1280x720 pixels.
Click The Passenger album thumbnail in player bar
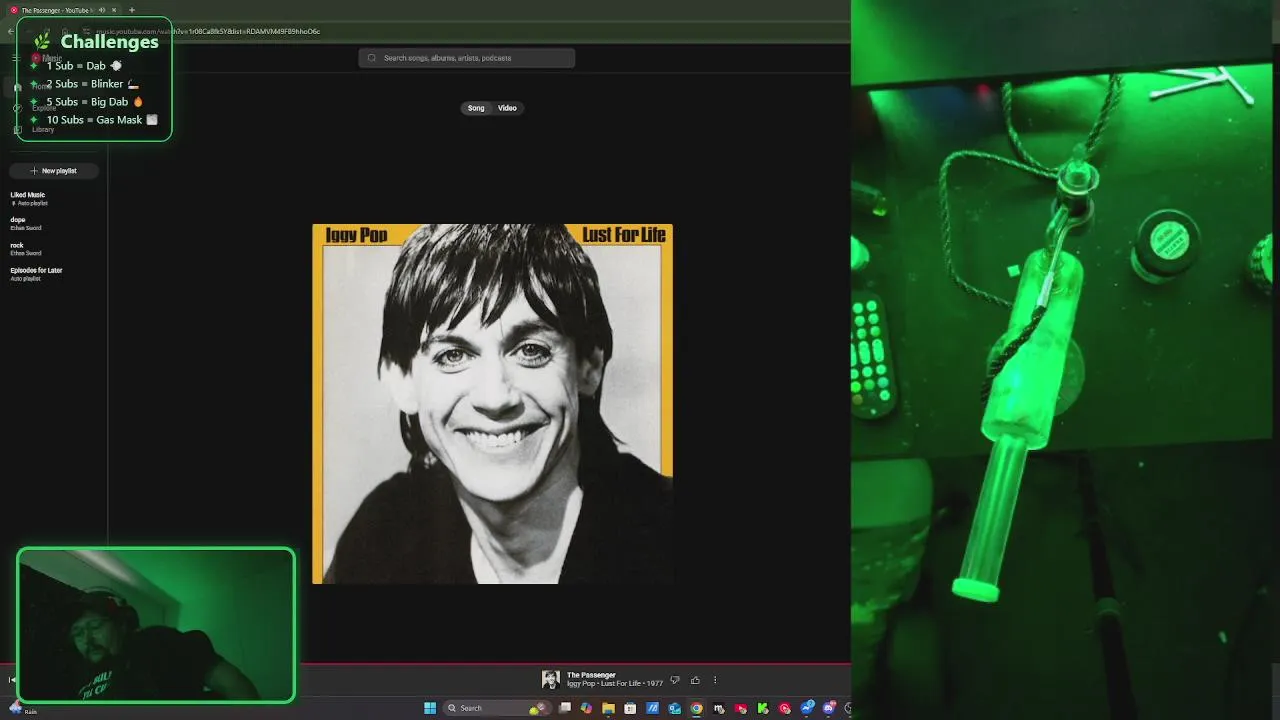tap(550, 680)
